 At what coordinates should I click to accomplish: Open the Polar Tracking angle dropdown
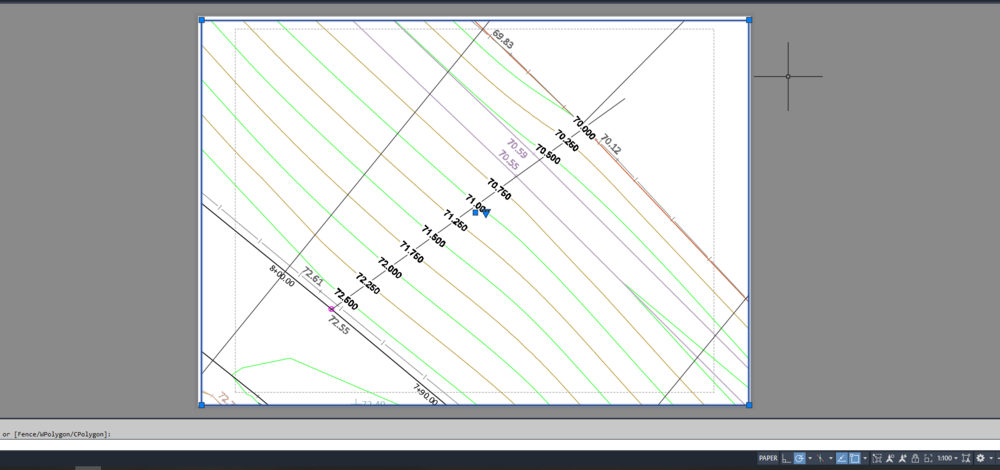click(810, 458)
